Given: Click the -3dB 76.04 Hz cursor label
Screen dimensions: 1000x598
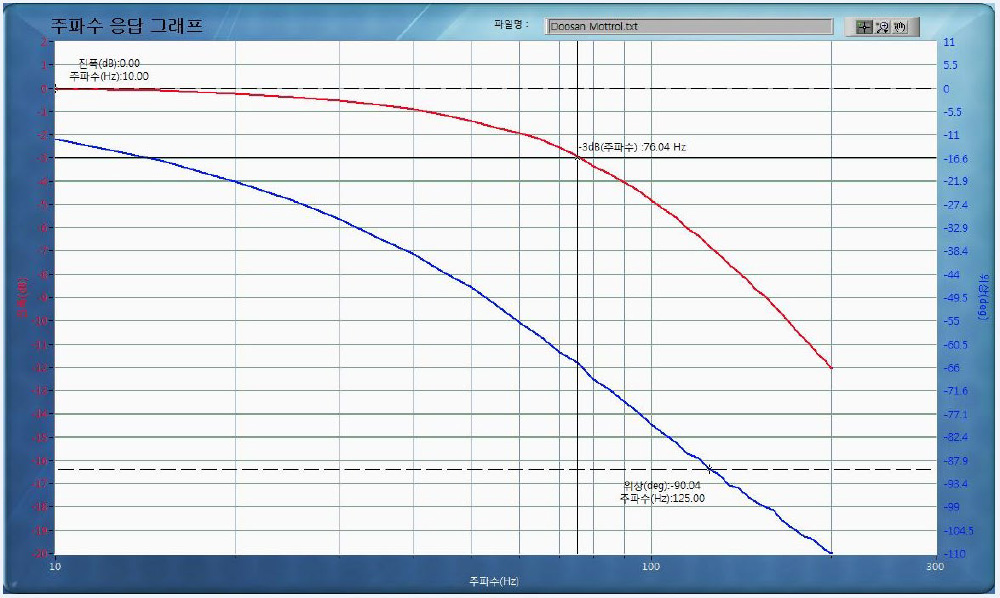Looking at the screenshot, I should click(632, 147).
